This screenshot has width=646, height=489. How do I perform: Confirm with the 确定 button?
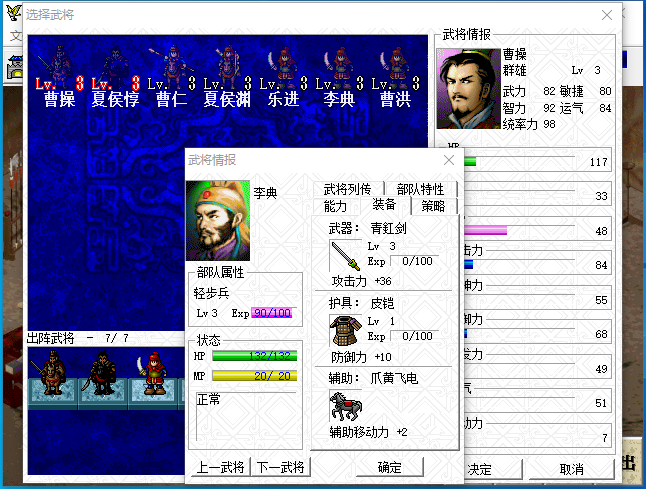pyautogui.click(x=390, y=468)
